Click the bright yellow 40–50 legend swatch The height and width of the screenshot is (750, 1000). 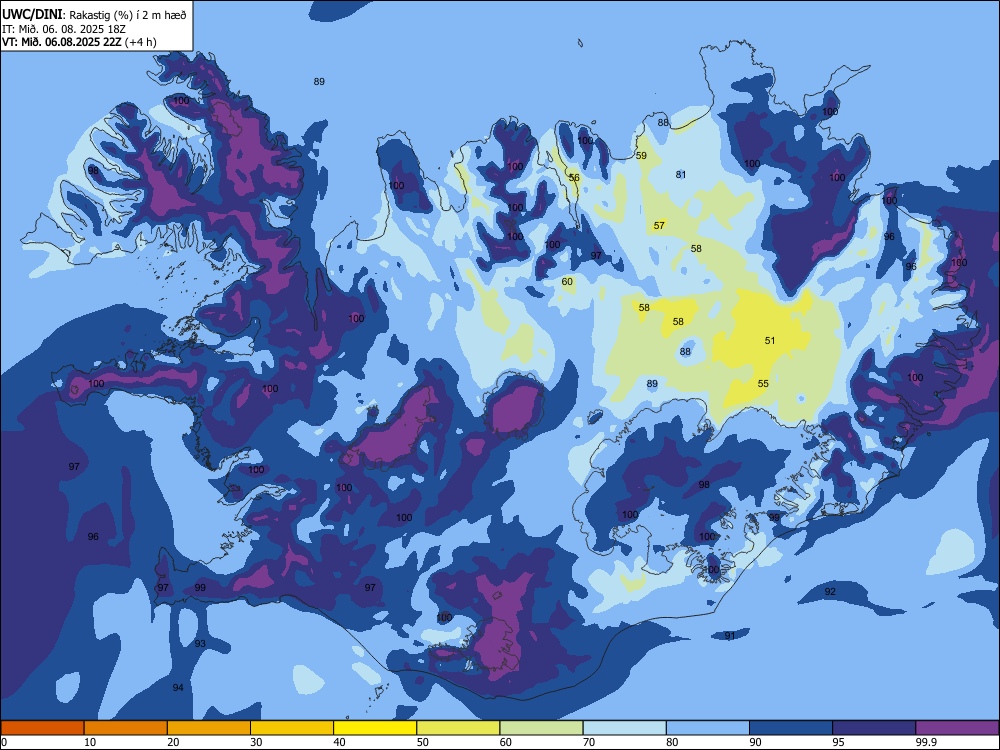375,728
